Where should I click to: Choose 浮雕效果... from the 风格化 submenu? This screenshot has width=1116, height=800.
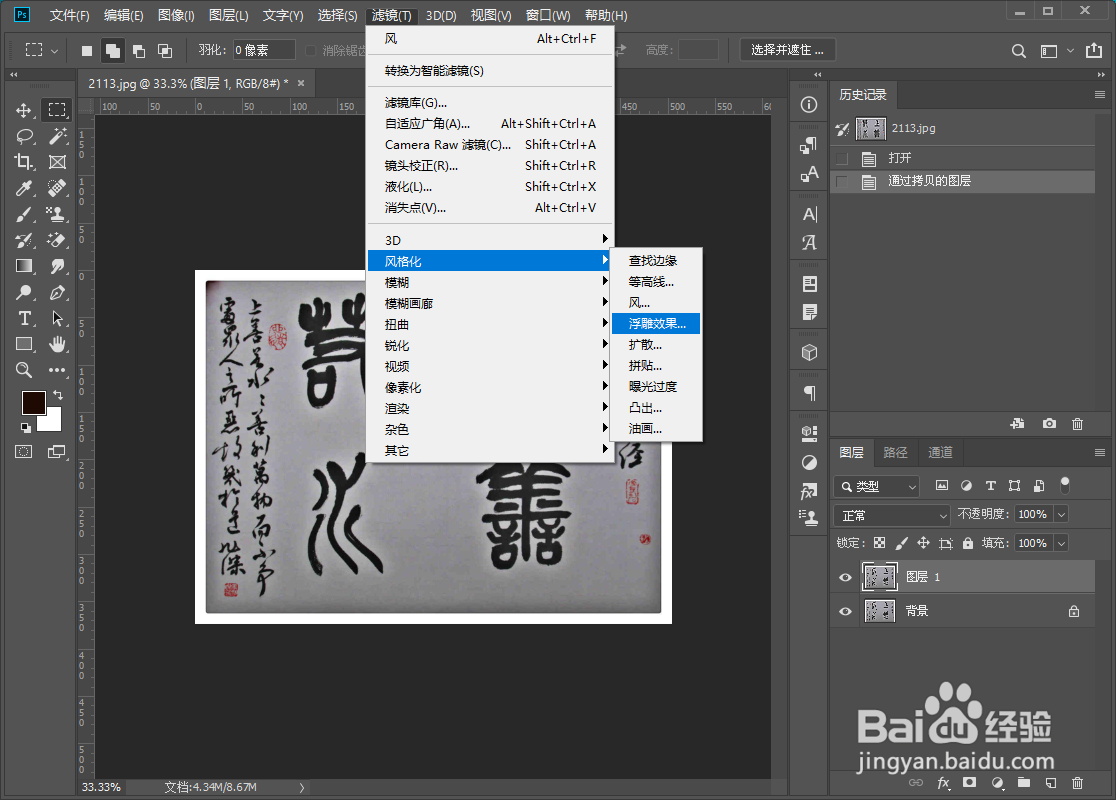[656, 324]
